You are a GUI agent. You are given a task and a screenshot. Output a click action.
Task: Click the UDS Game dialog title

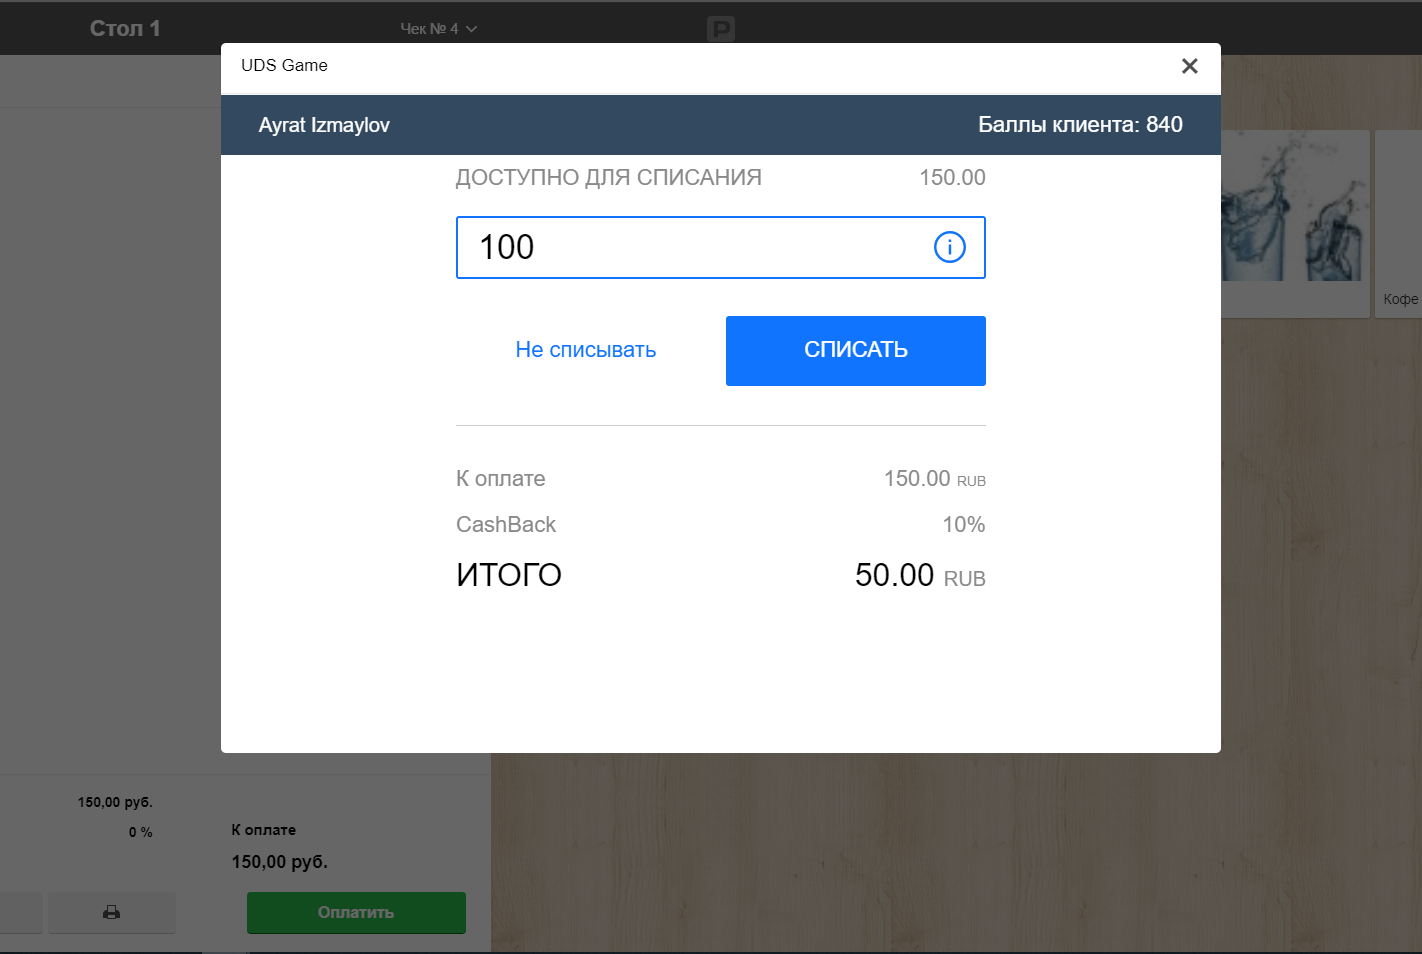(284, 66)
